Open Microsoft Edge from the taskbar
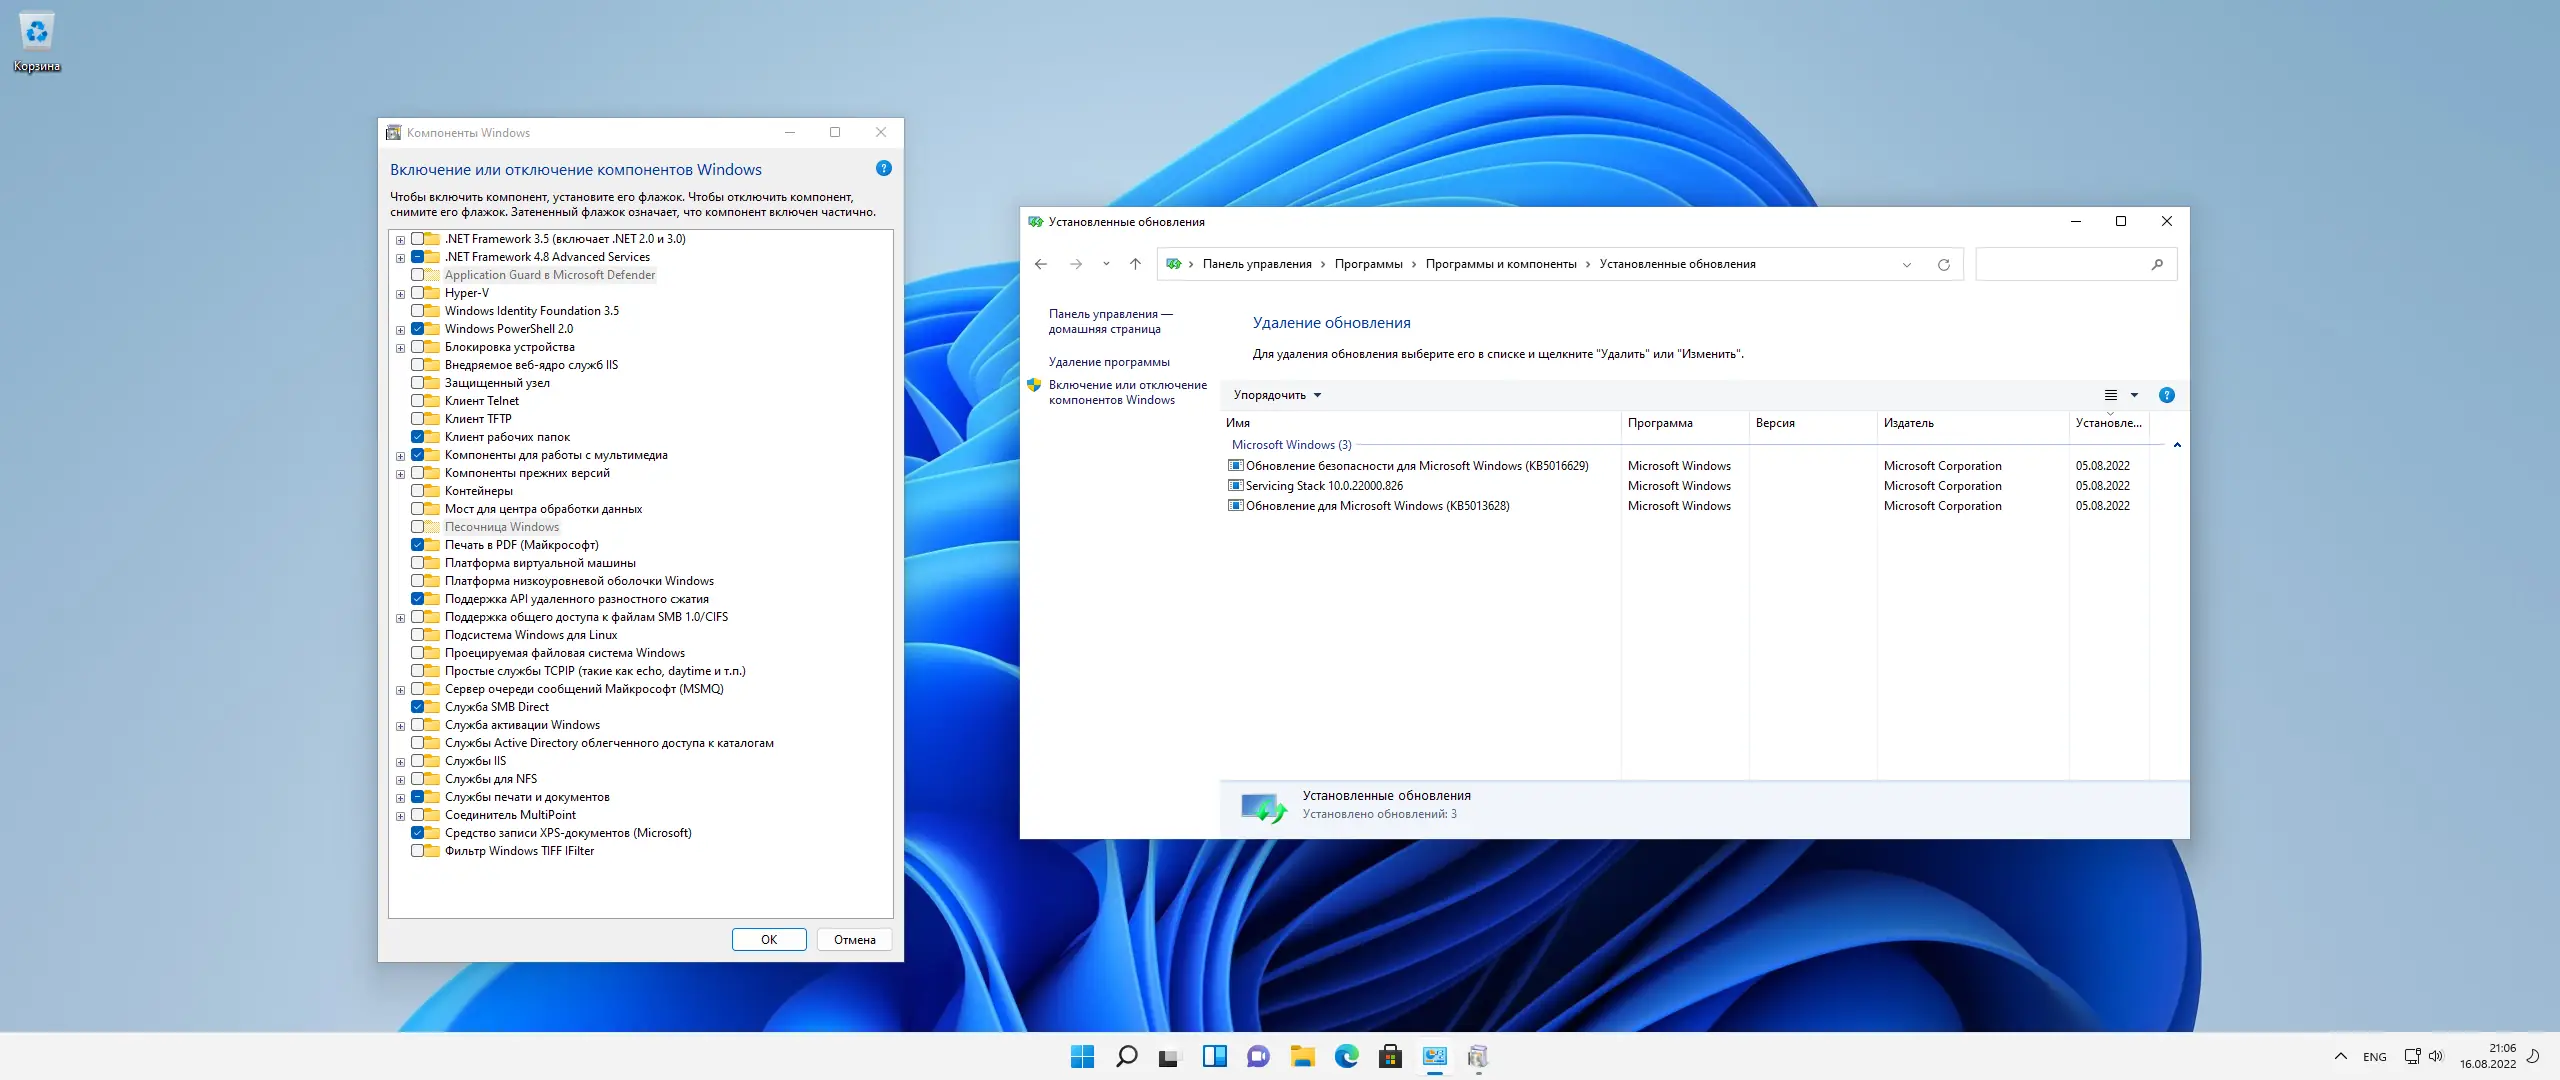Image resolution: width=2560 pixels, height=1080 pixels. (x=1346, y=1056)
